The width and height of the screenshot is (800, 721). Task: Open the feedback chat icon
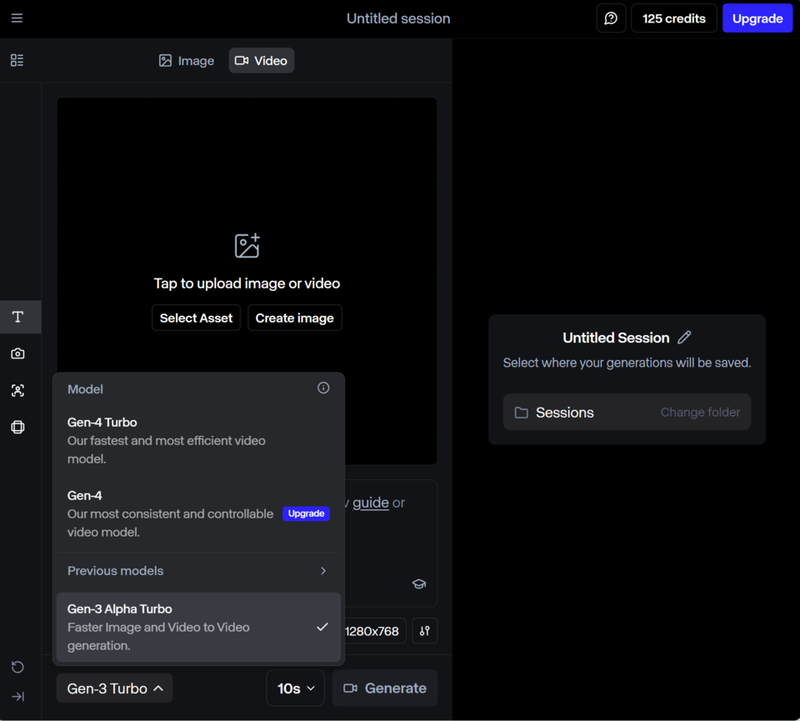tap(611, 18)
